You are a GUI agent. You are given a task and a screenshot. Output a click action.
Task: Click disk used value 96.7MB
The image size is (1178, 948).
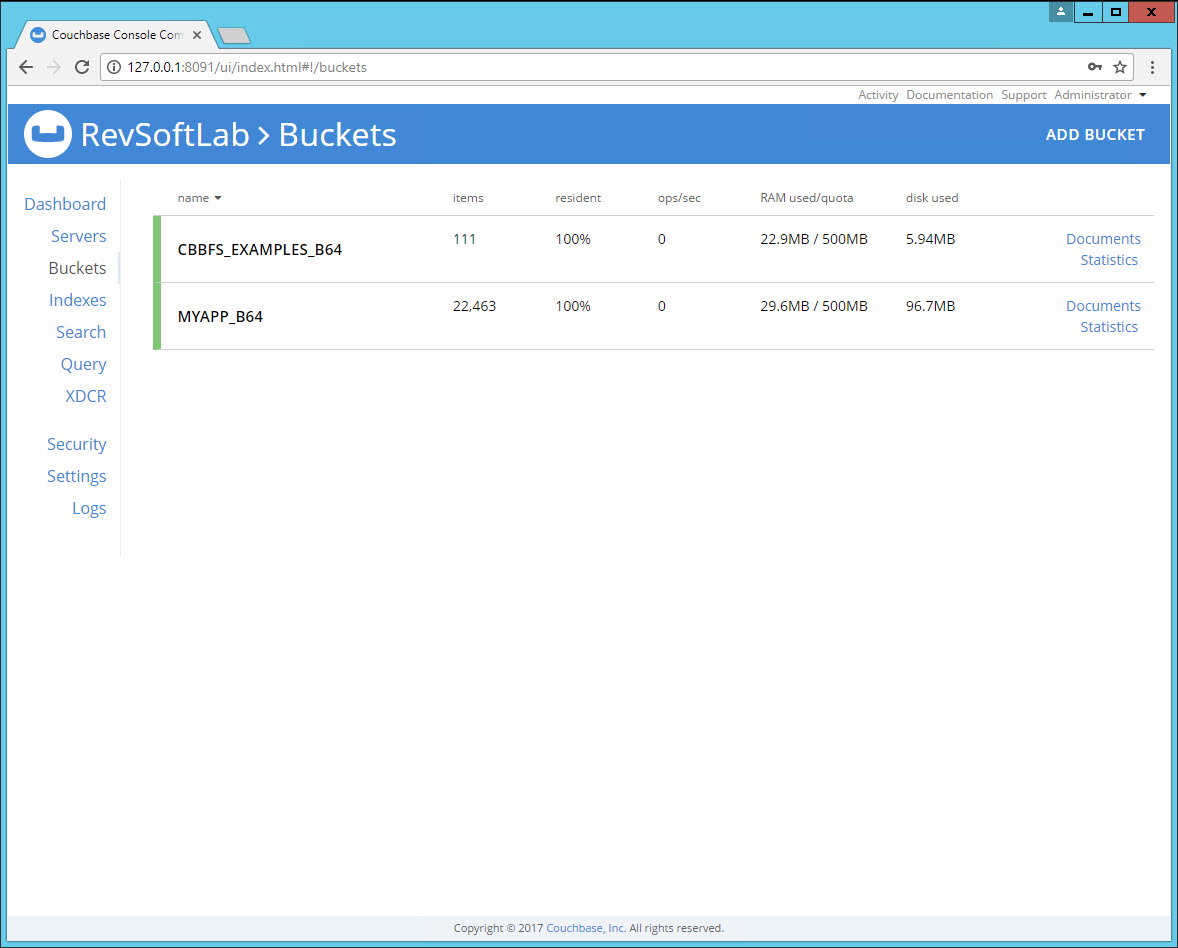click(x=930, y=306)
